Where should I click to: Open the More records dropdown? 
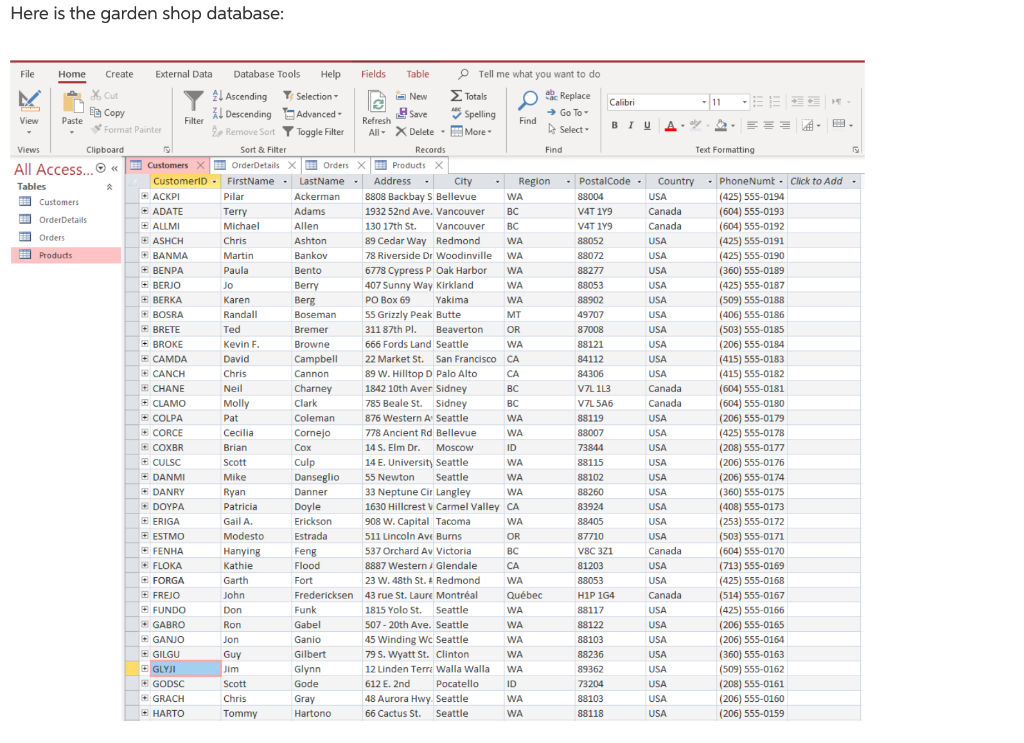[471, 131]
